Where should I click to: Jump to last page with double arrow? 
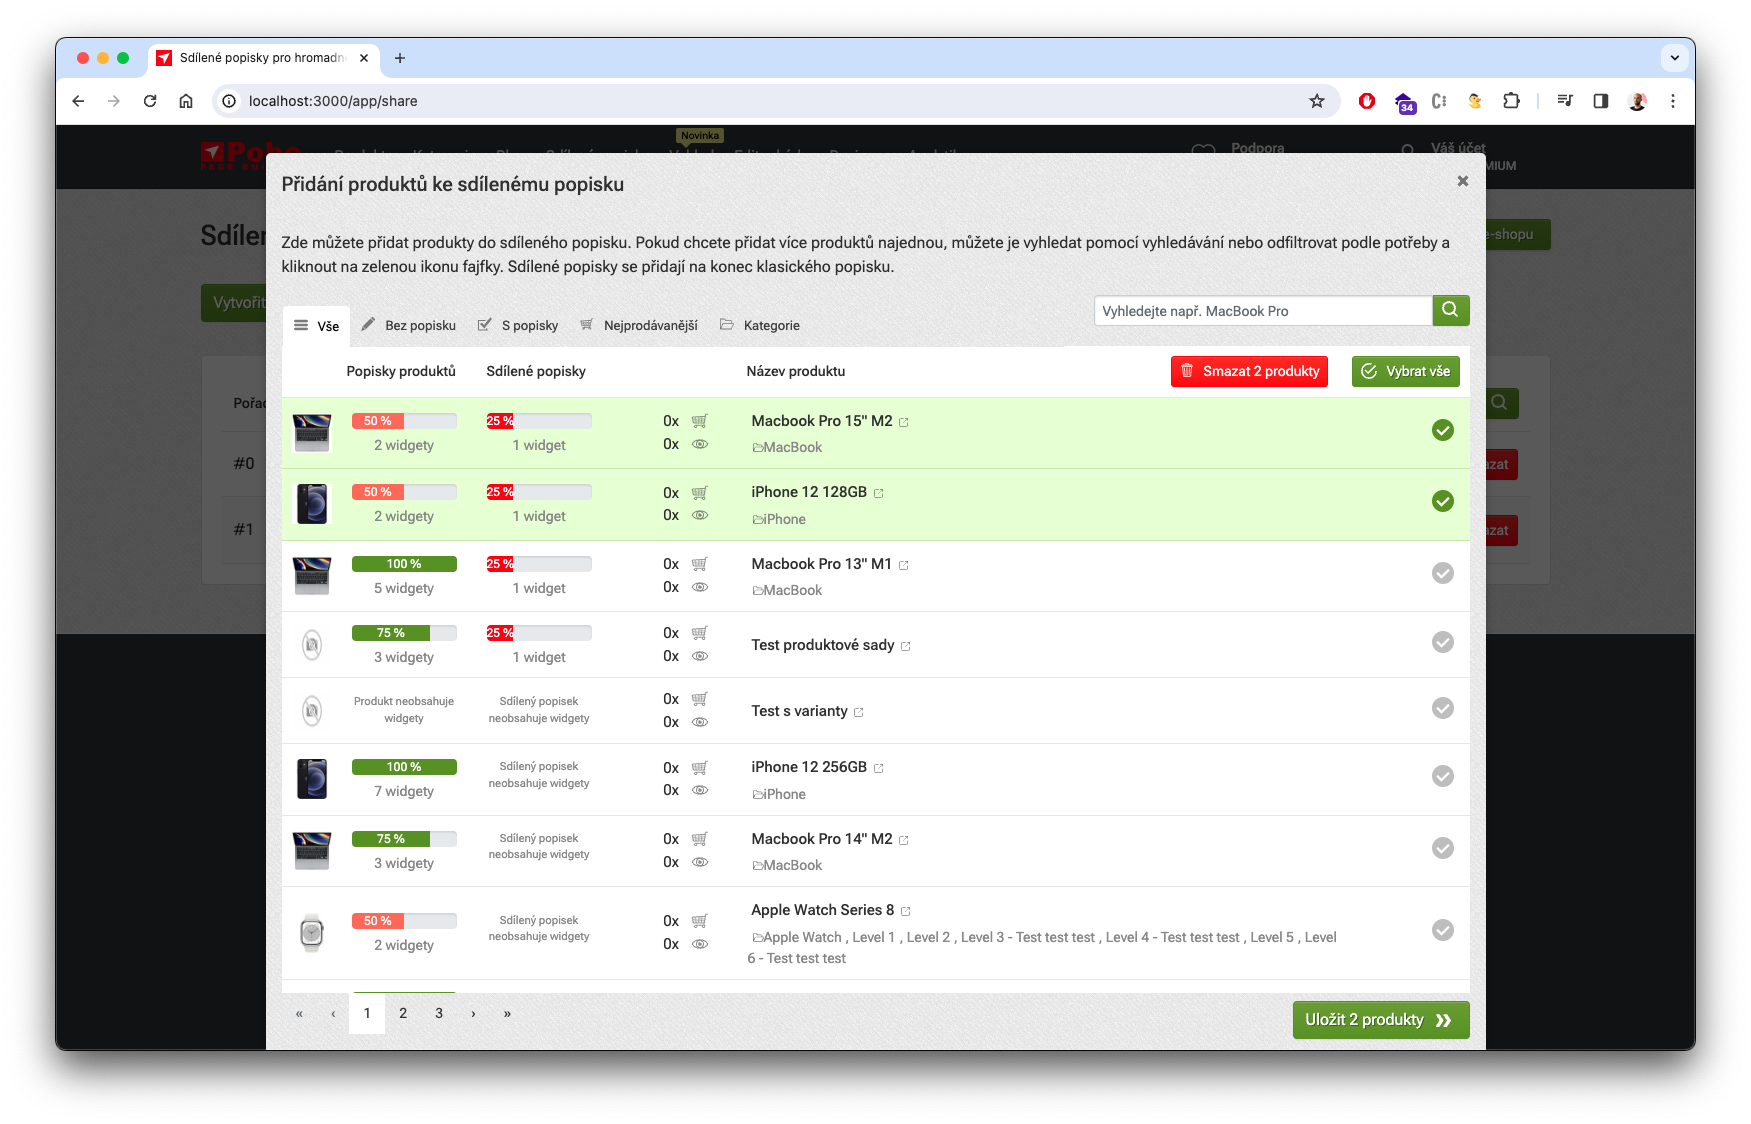[507, 1014]
